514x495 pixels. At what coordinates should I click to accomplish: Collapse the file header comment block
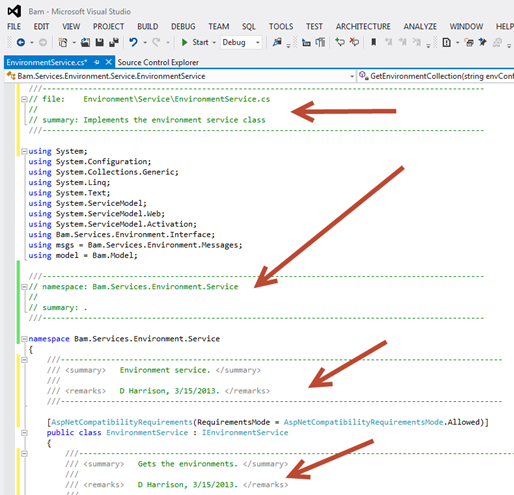click(x=24, y=99)
